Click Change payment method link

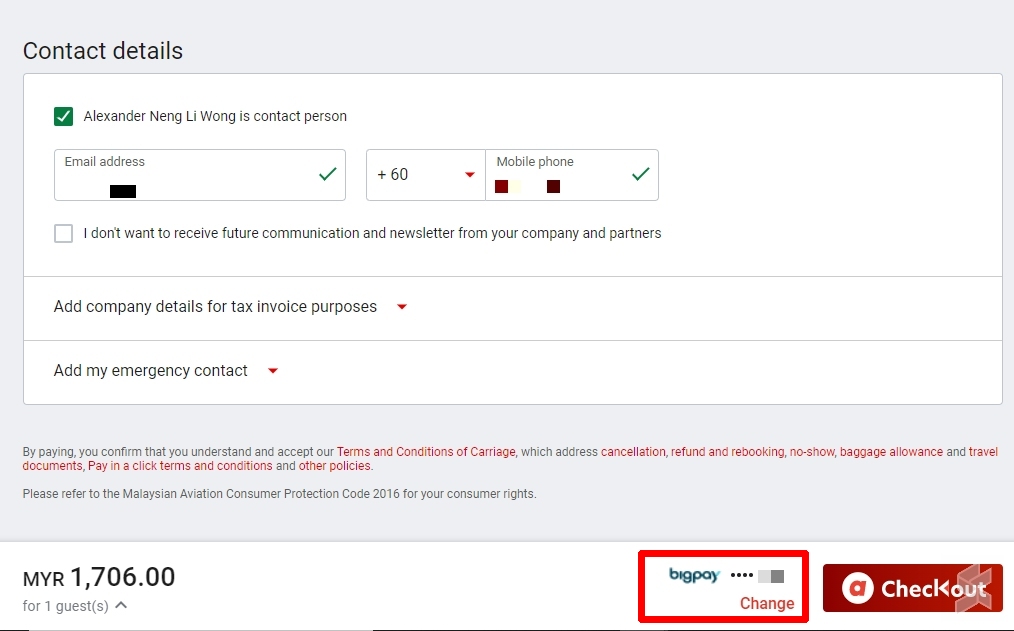click(766, 603)
